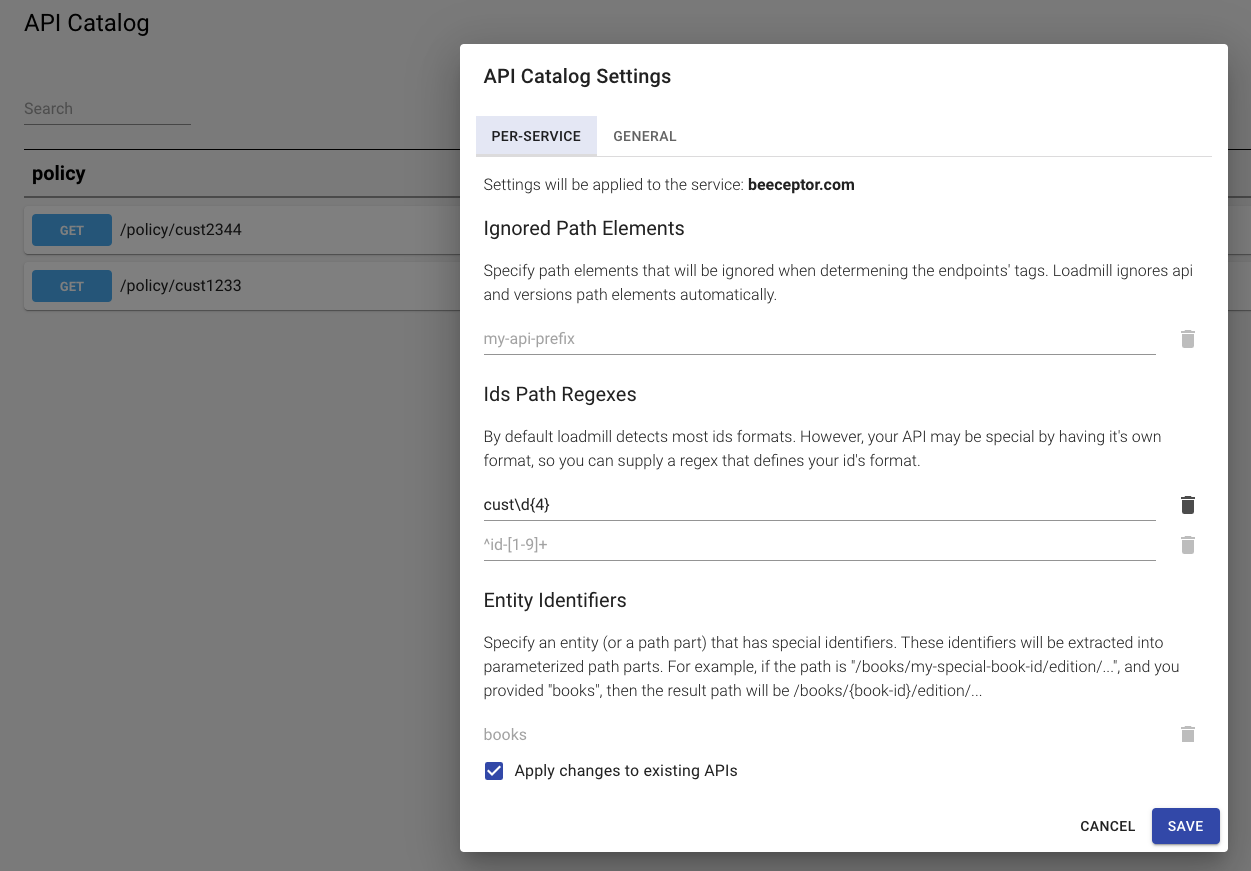
Task: Open the /policy/cust2344 endpoint path
Action: point(181,230)
